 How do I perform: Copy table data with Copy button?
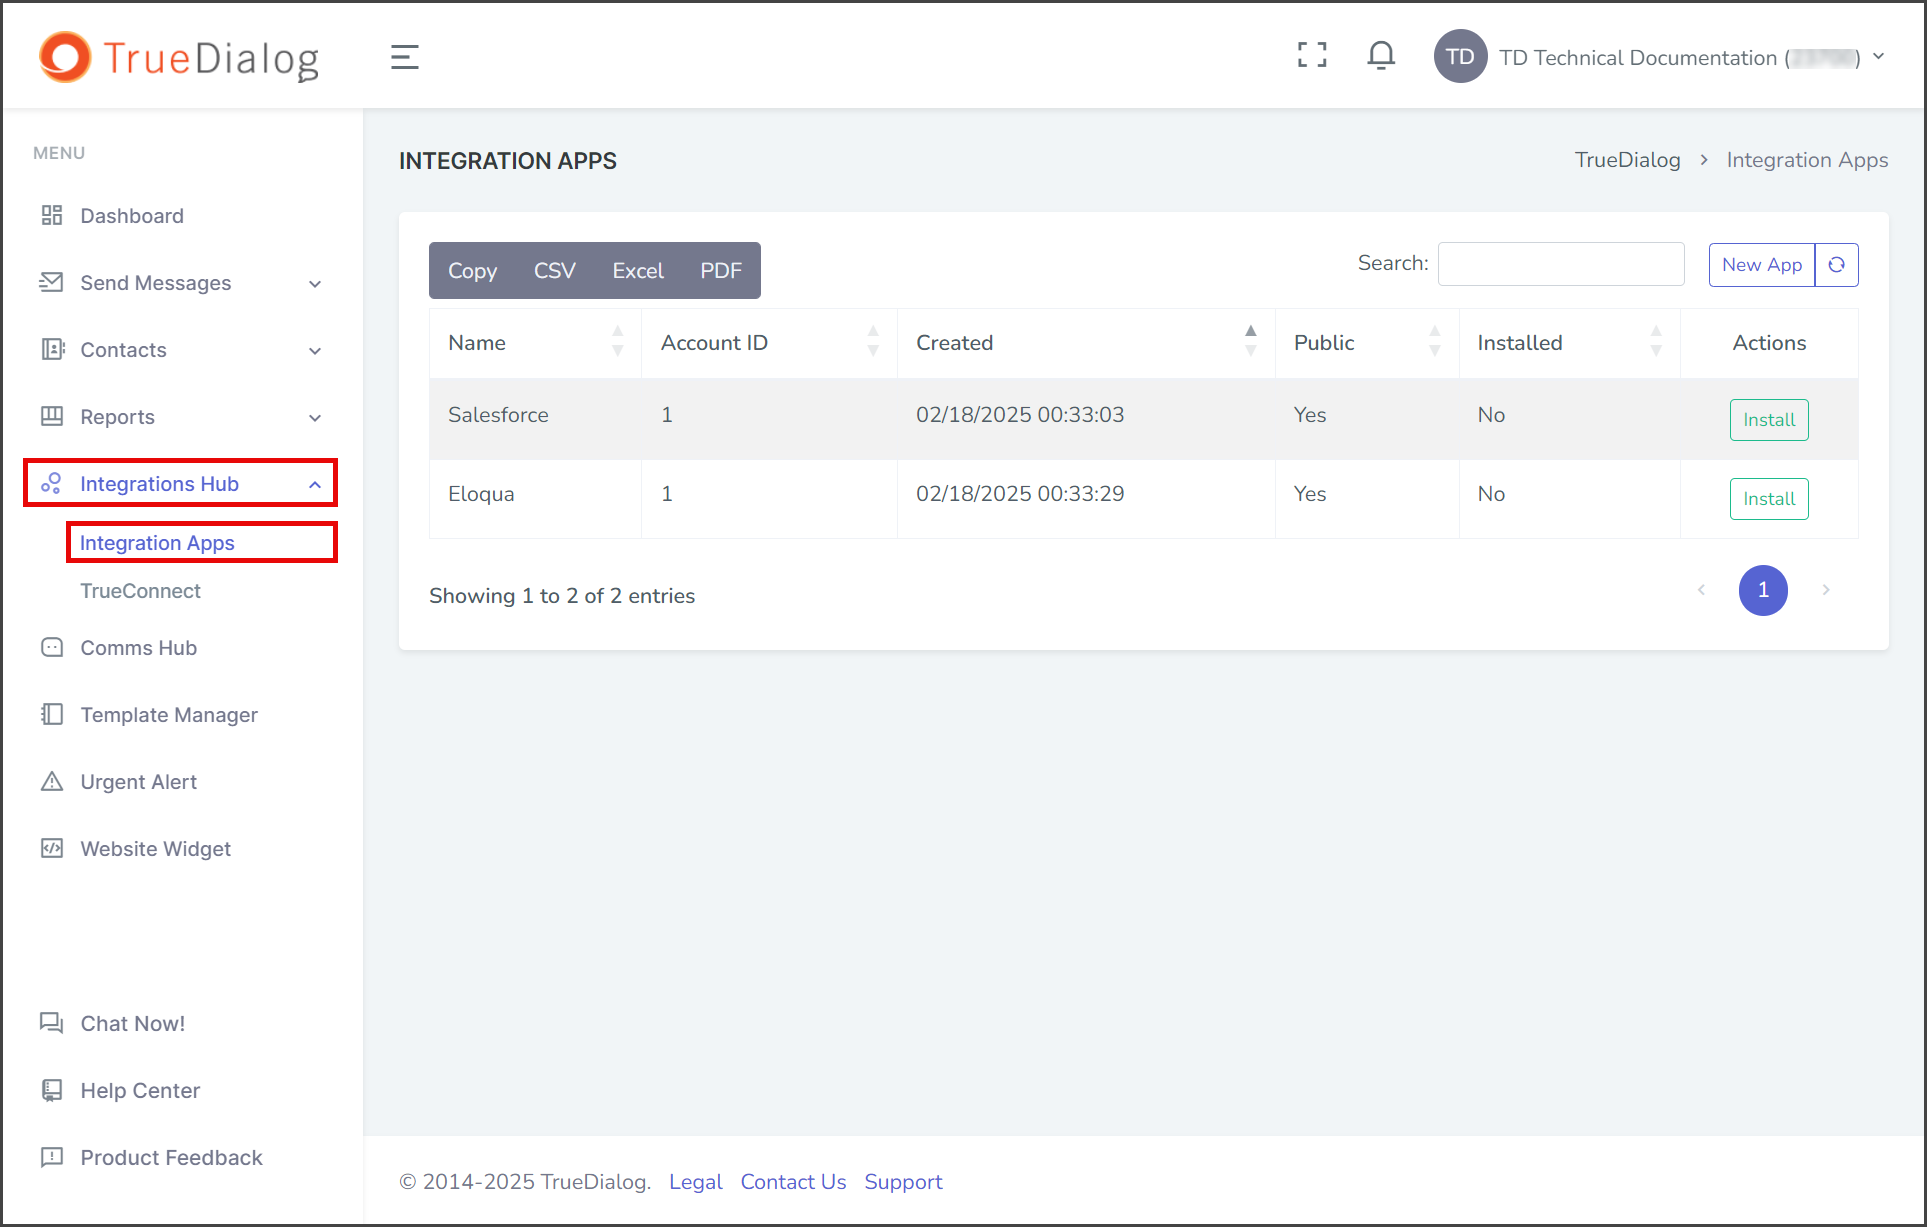472,270
